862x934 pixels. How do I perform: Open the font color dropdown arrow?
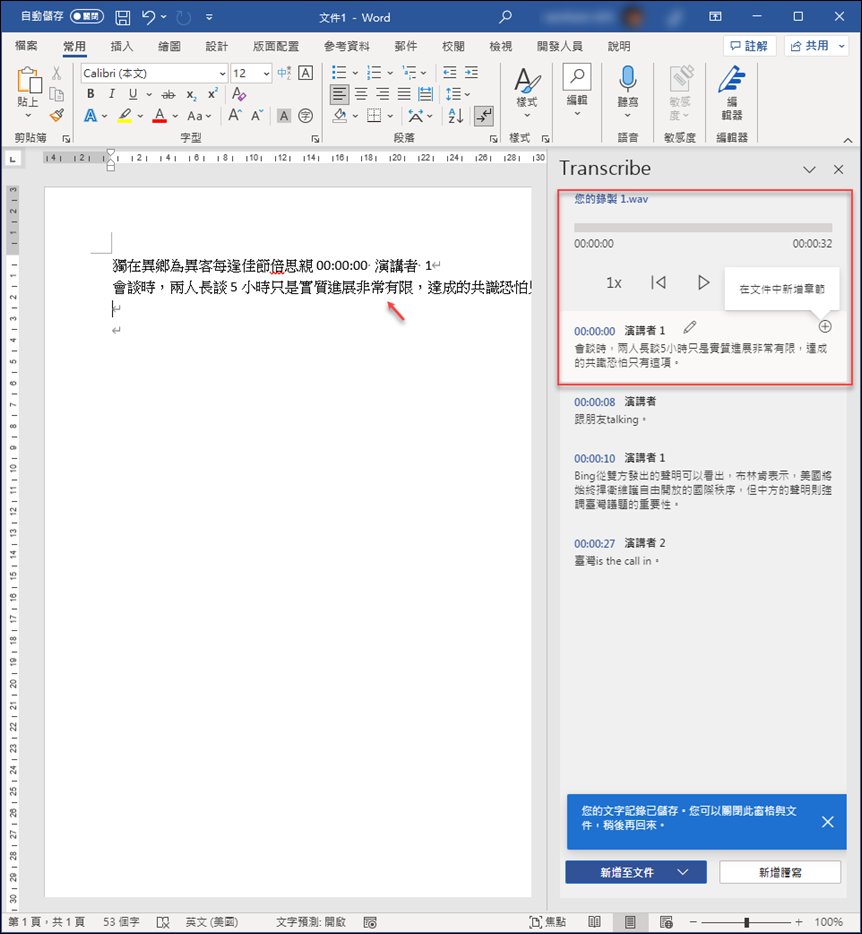[x=175, y=116]
